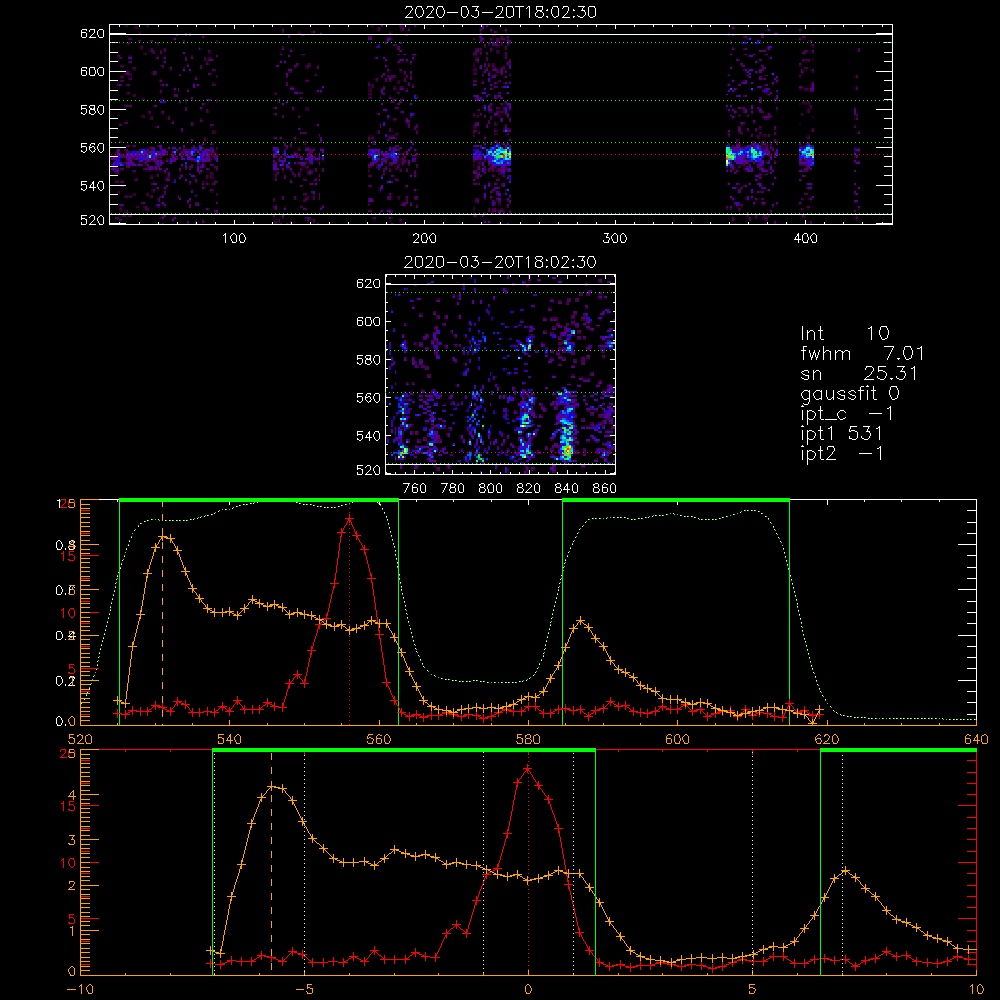The image size is (1000, 1000).
Task: Click x-axis label 300 of top spectrogram
Action: (615, 238)
